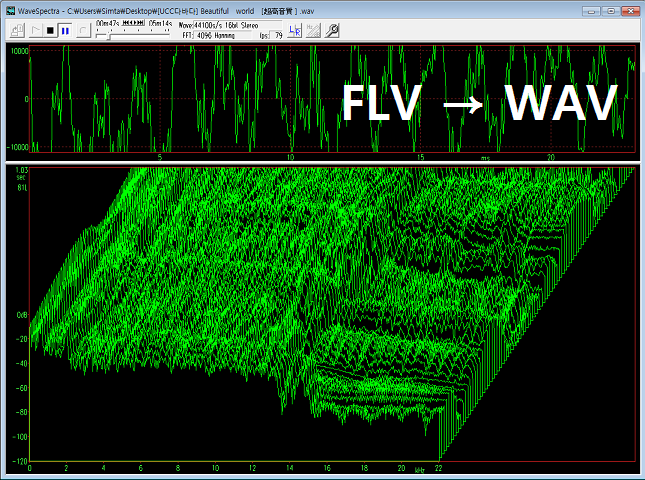Click the Hz measurement icon
Screen dimensions: 645x480
point(312,30)
